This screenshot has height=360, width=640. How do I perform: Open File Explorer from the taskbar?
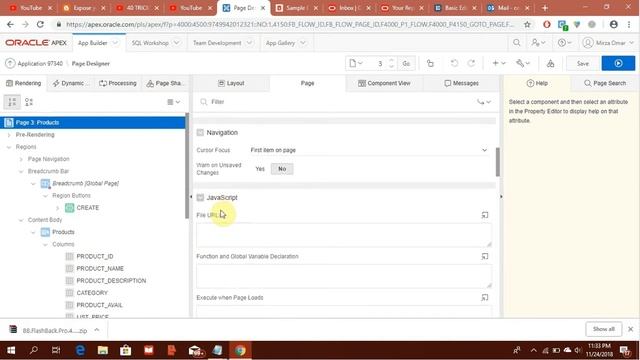(x=103, y=350)
